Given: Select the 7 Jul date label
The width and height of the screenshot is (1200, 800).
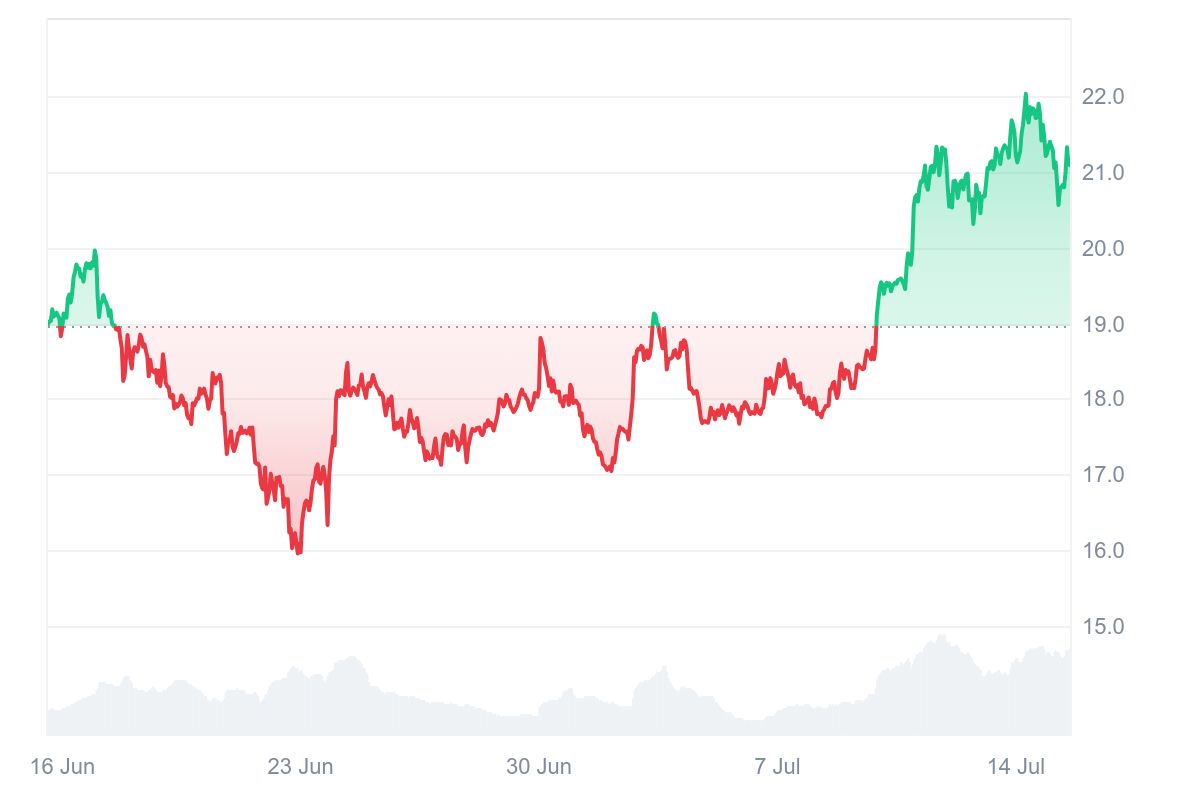Looking at the screenshot, I should click(777, 767).
